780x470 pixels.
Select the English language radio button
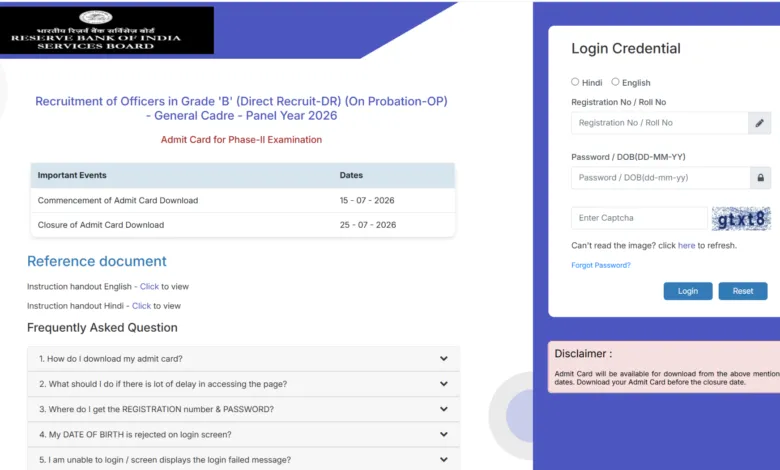(x=615, y=82)
